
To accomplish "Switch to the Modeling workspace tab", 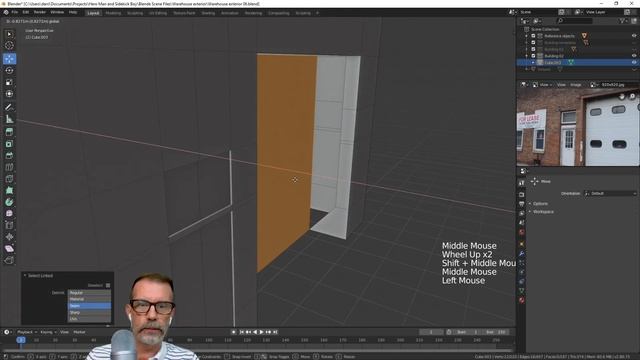I will tap(113, 13).
